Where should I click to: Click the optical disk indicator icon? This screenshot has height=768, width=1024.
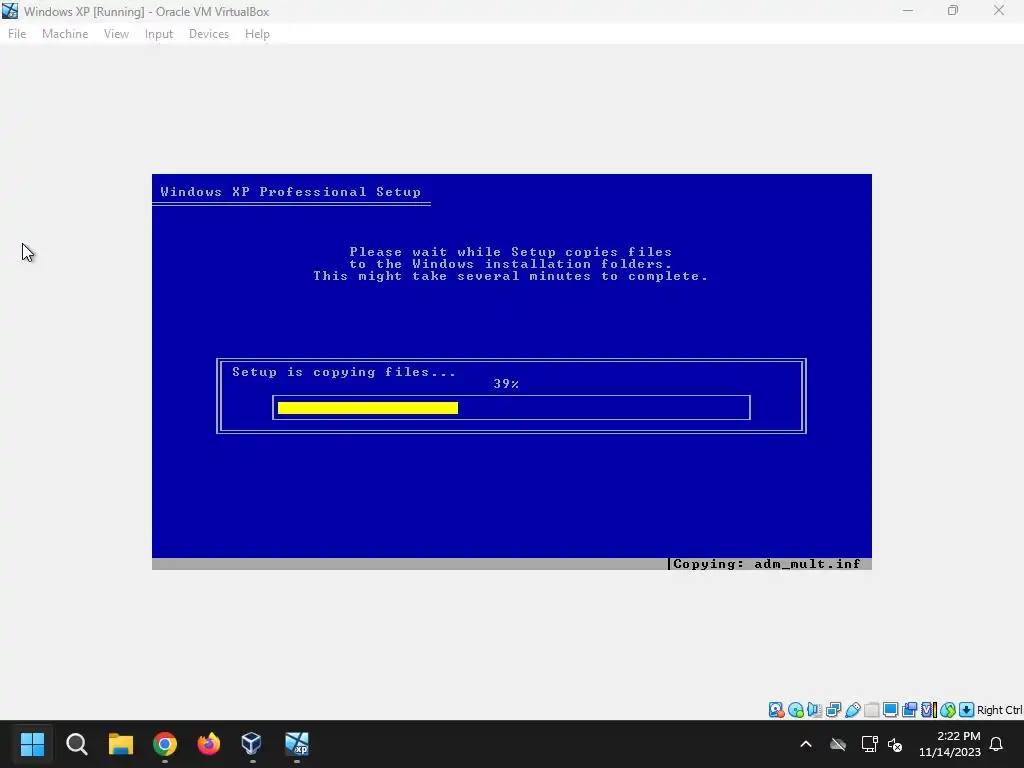coord(795,710)
